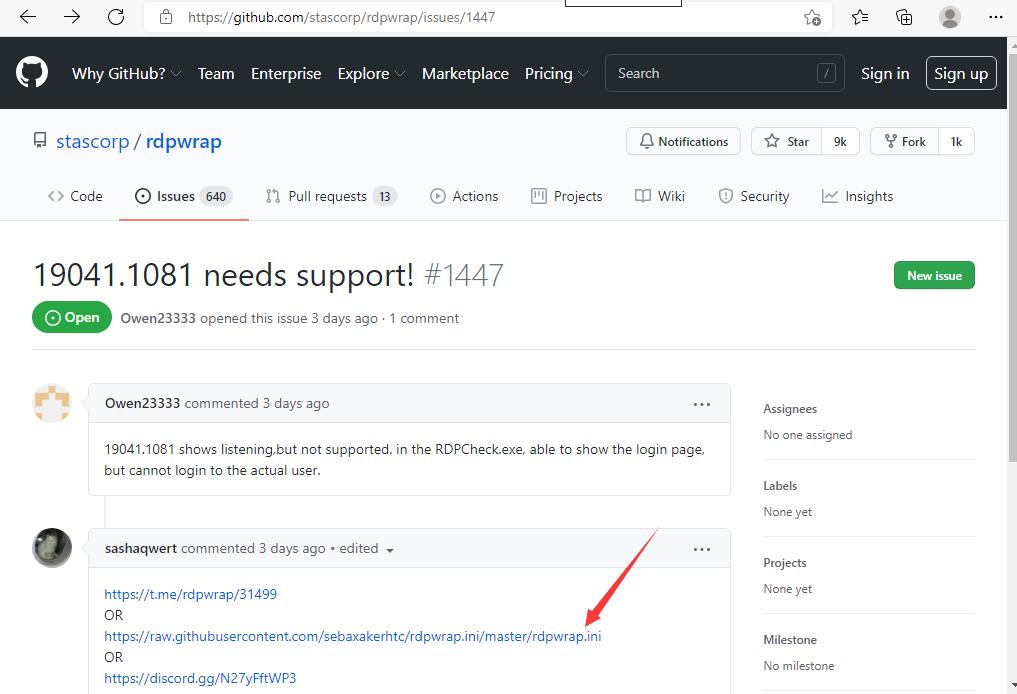Click the 3 days ago timestamp on Owen23333's comment
This screenshot has height=694, width=1017.
point(296,403)
